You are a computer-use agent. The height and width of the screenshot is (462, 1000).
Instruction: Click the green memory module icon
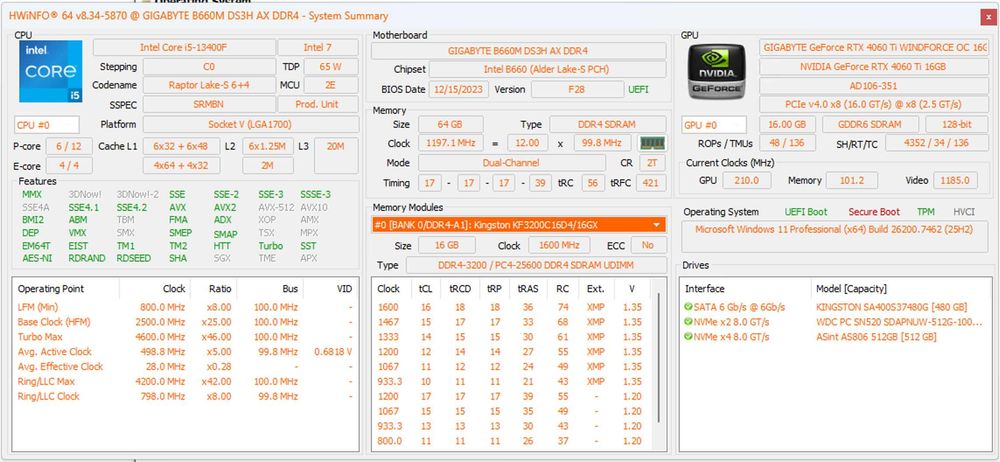click(x=652, y=144)
